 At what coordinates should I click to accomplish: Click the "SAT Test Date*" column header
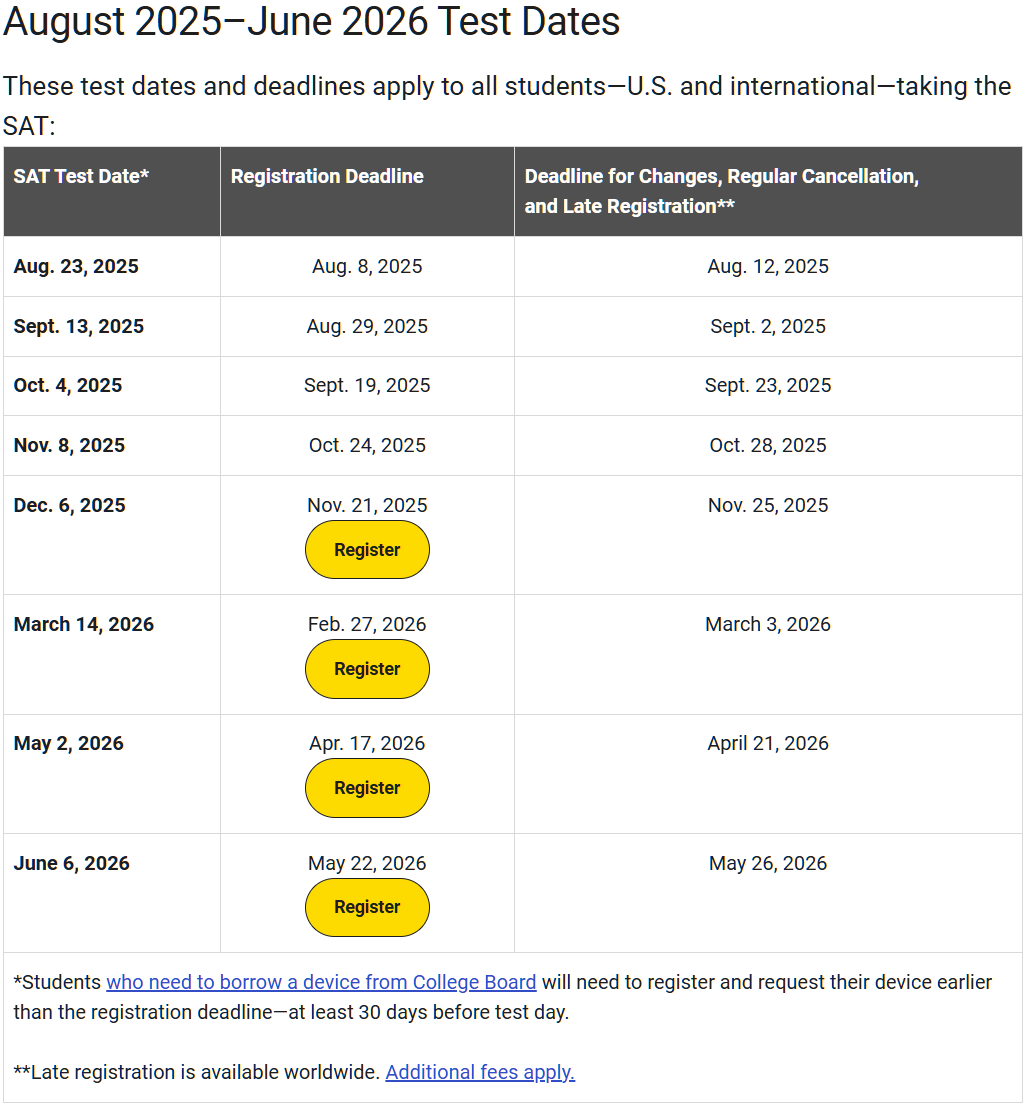click(81, 176)
